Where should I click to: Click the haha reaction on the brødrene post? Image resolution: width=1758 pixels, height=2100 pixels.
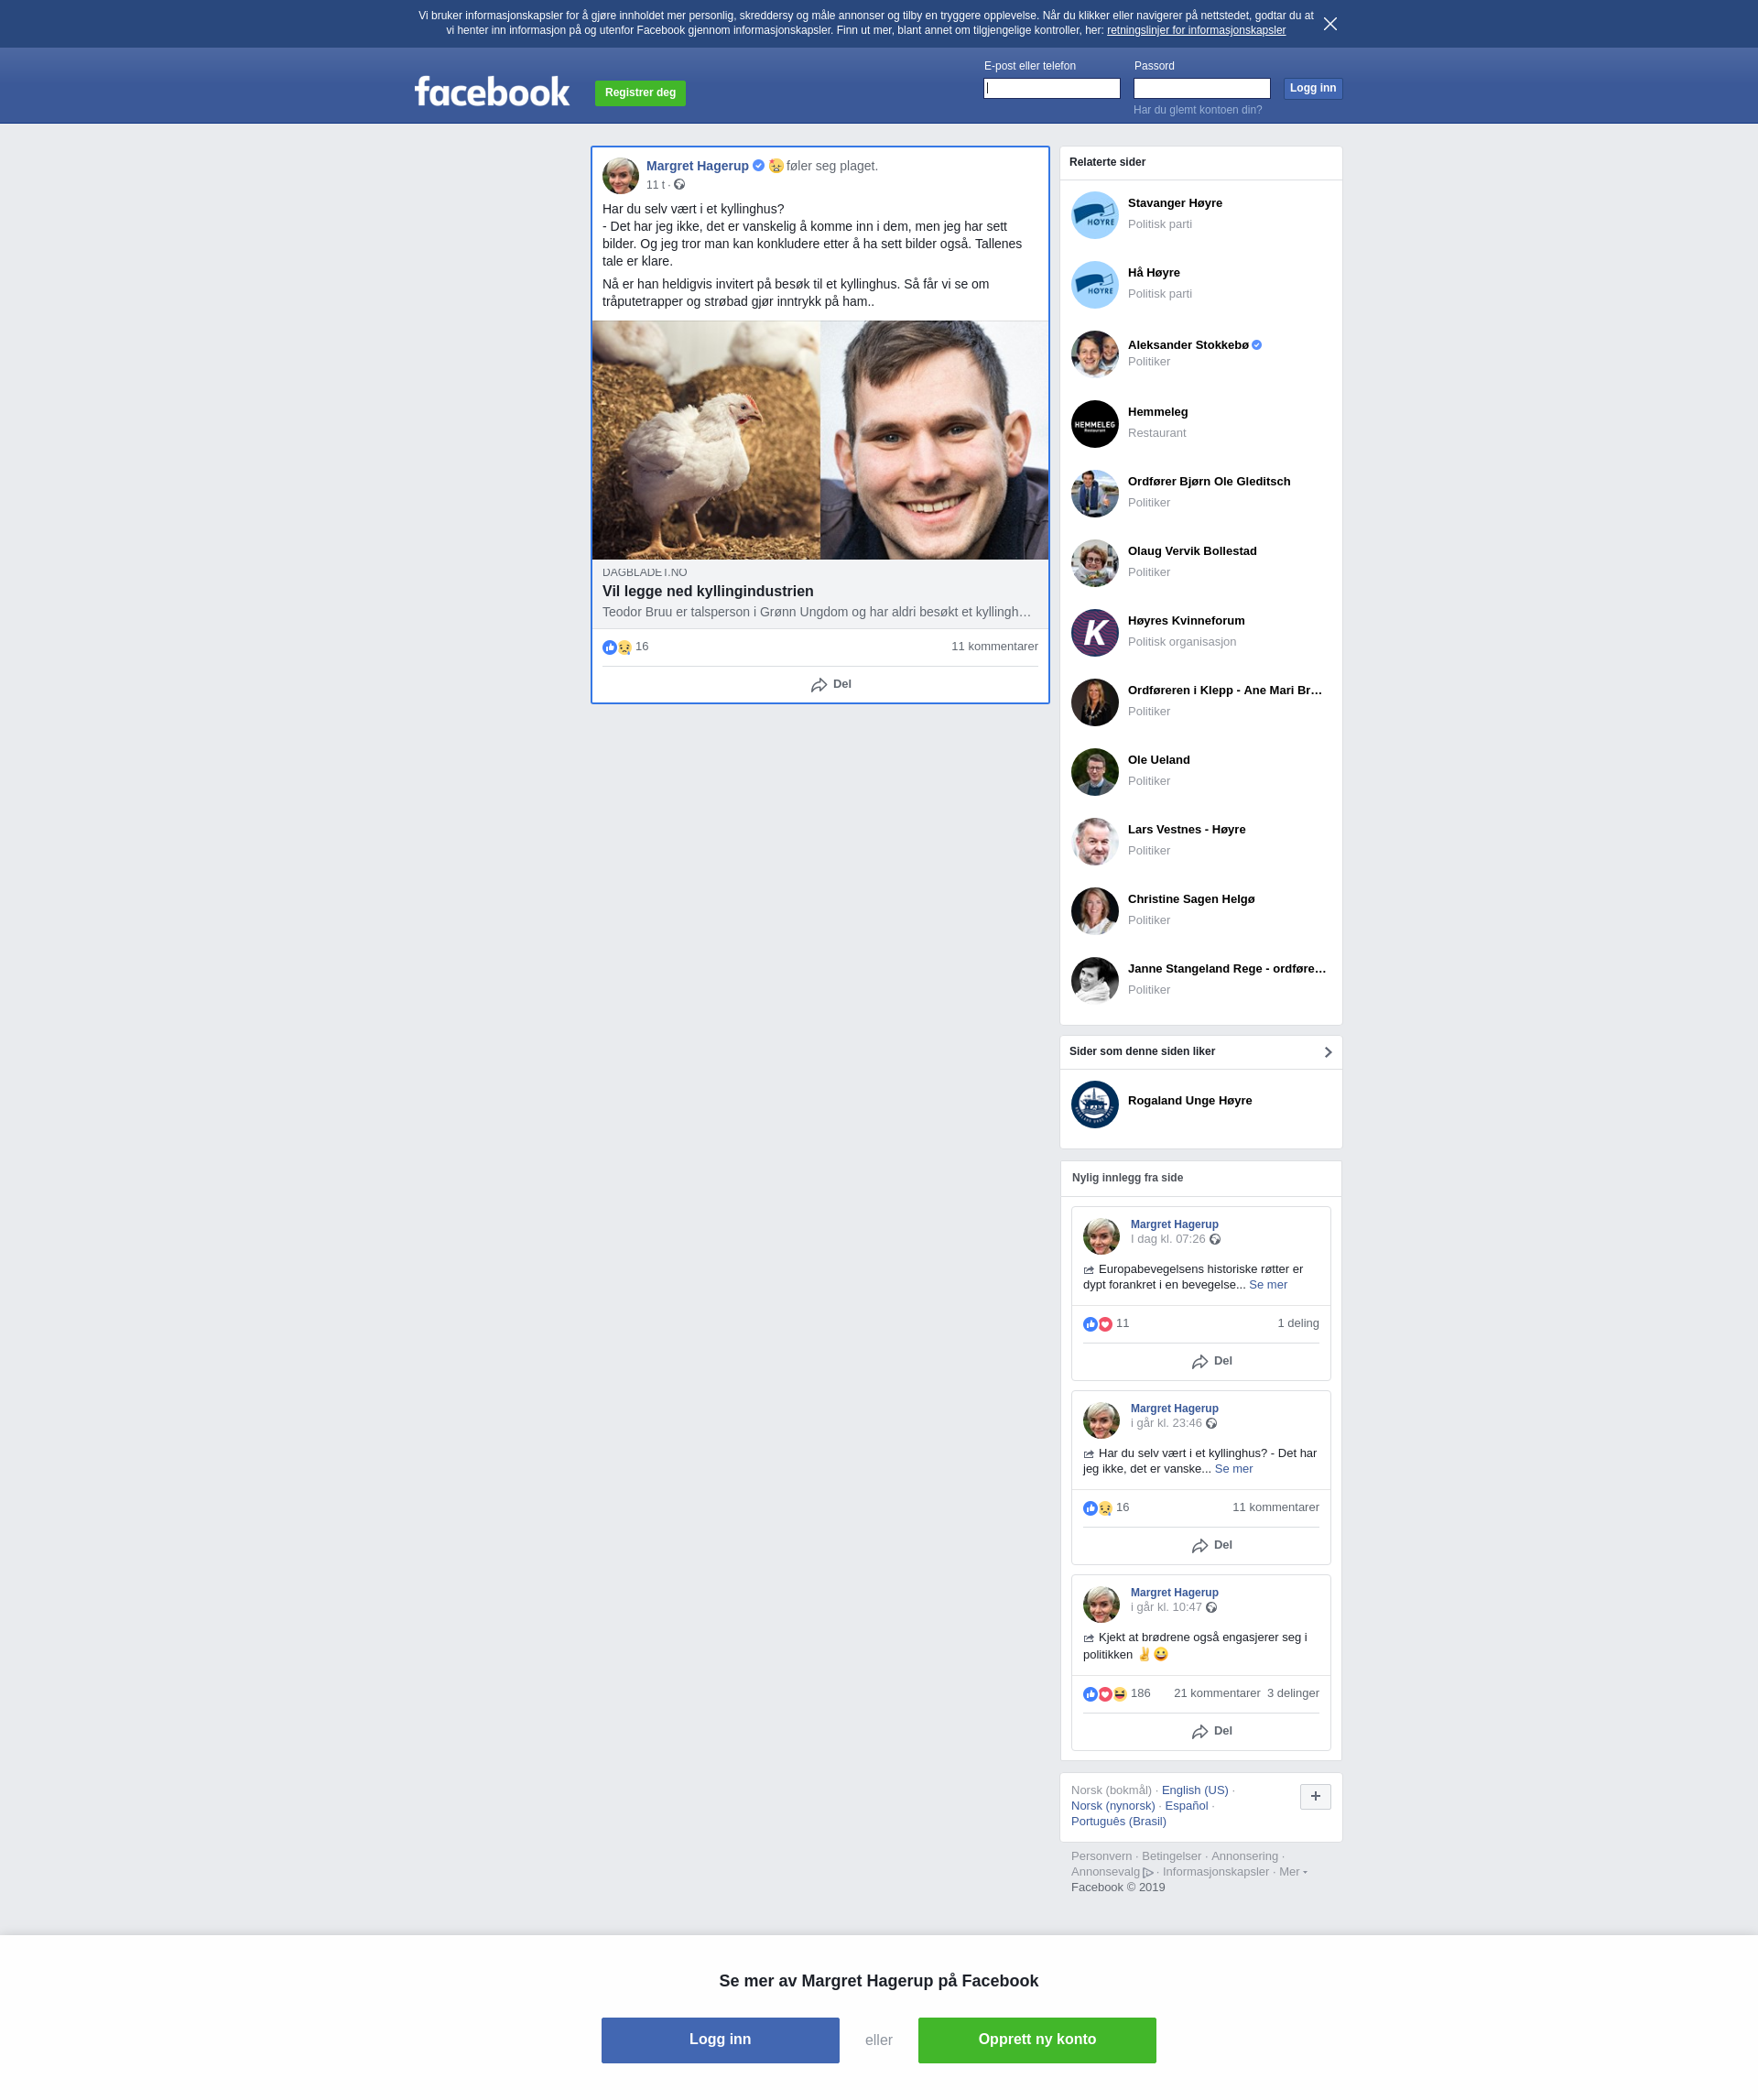1120,1694
